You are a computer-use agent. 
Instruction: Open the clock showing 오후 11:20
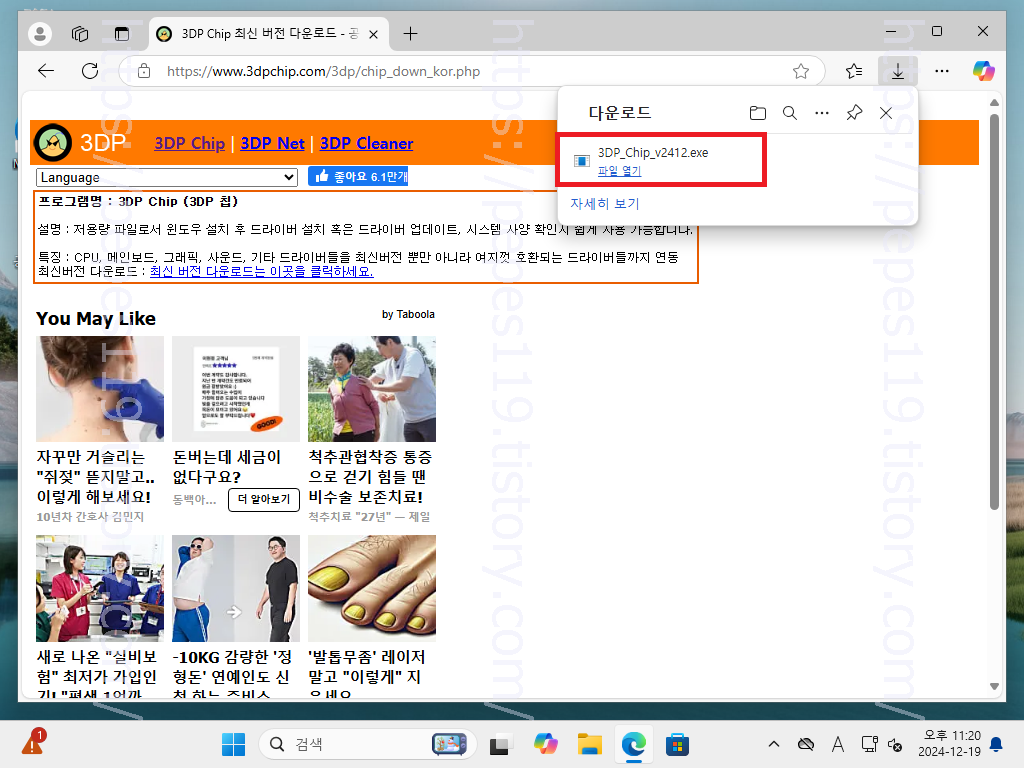click(x=949, y=744)
